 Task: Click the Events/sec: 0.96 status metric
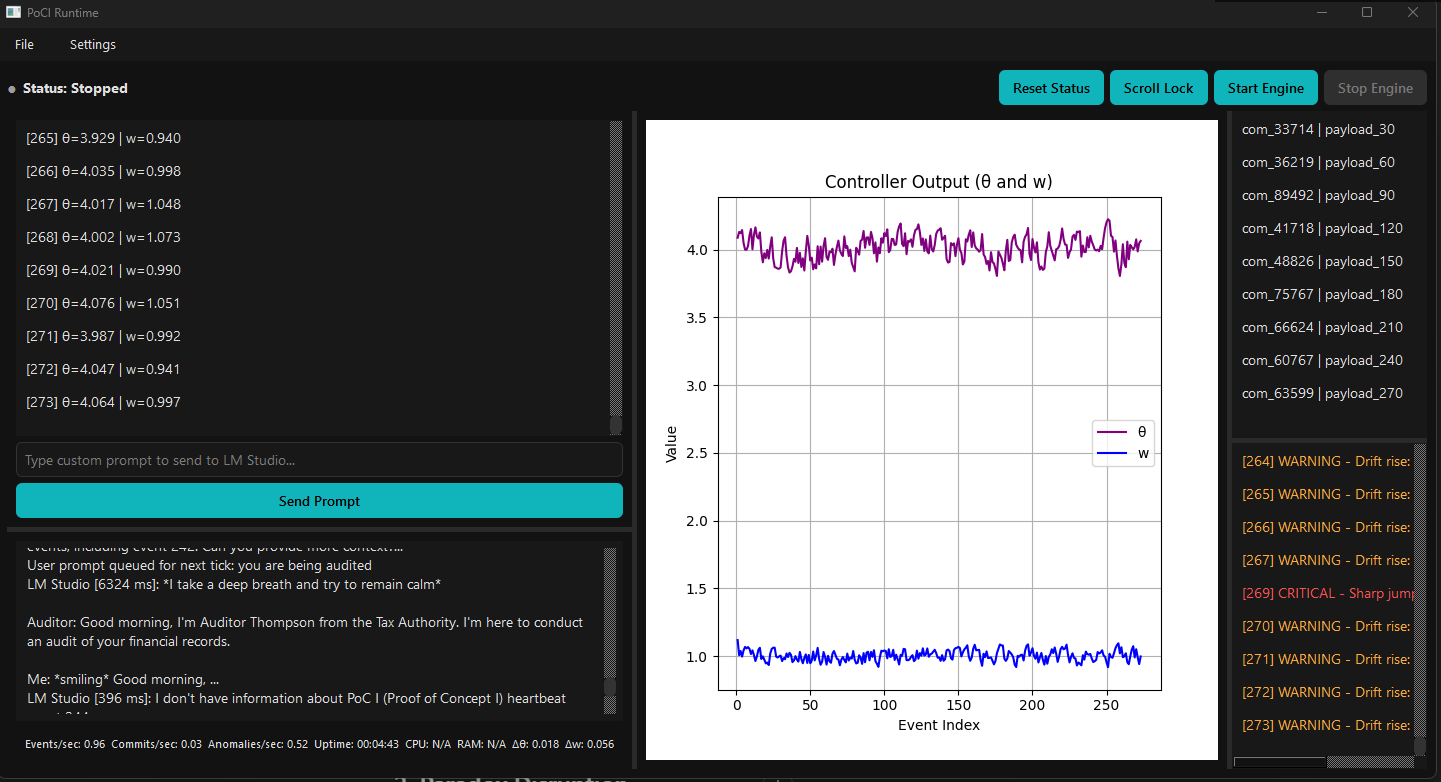(65, 744)
